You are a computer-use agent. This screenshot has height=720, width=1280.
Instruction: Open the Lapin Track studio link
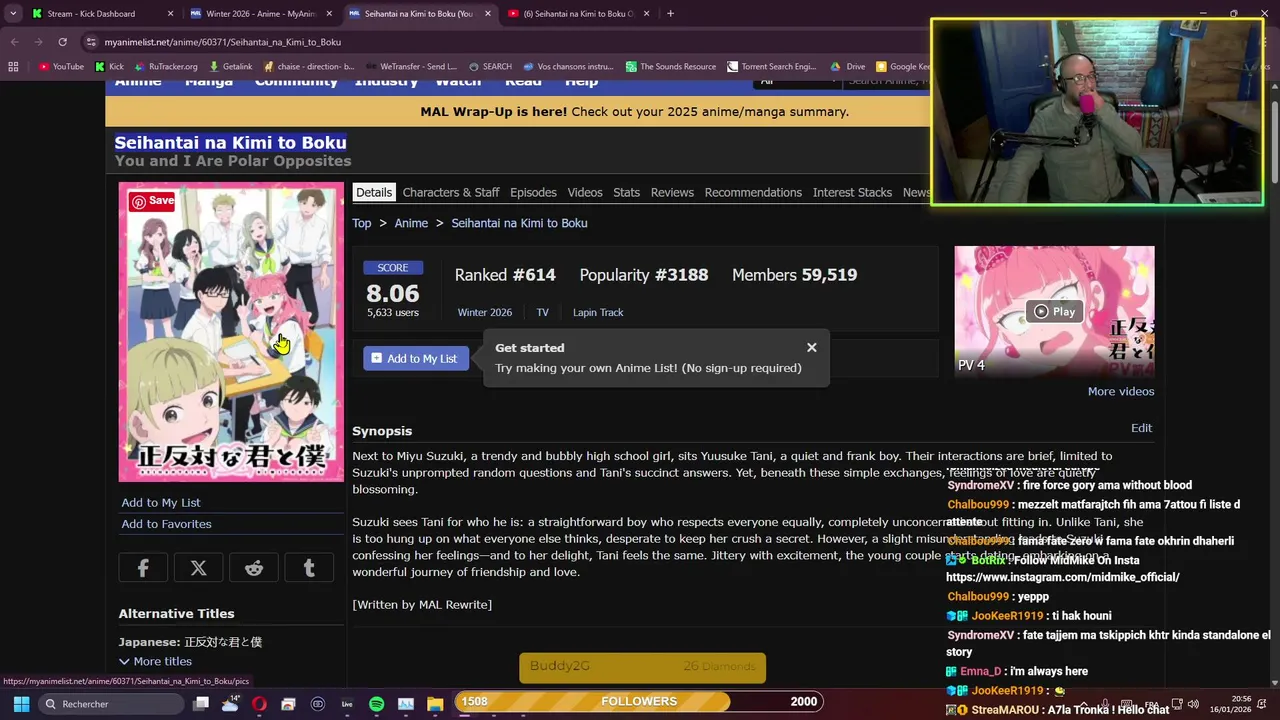598,312
